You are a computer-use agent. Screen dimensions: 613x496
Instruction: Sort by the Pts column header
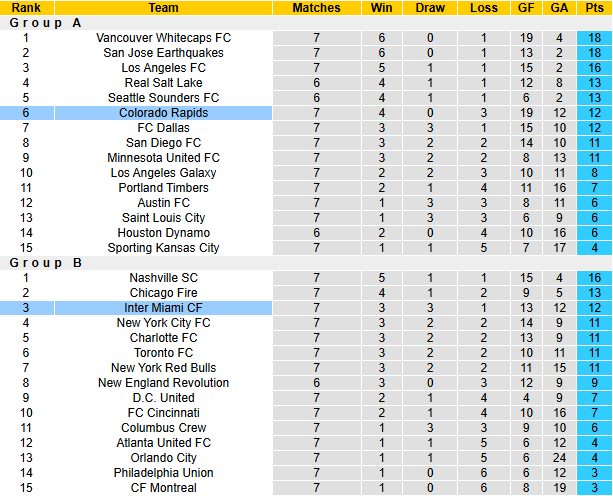[594, 8]
